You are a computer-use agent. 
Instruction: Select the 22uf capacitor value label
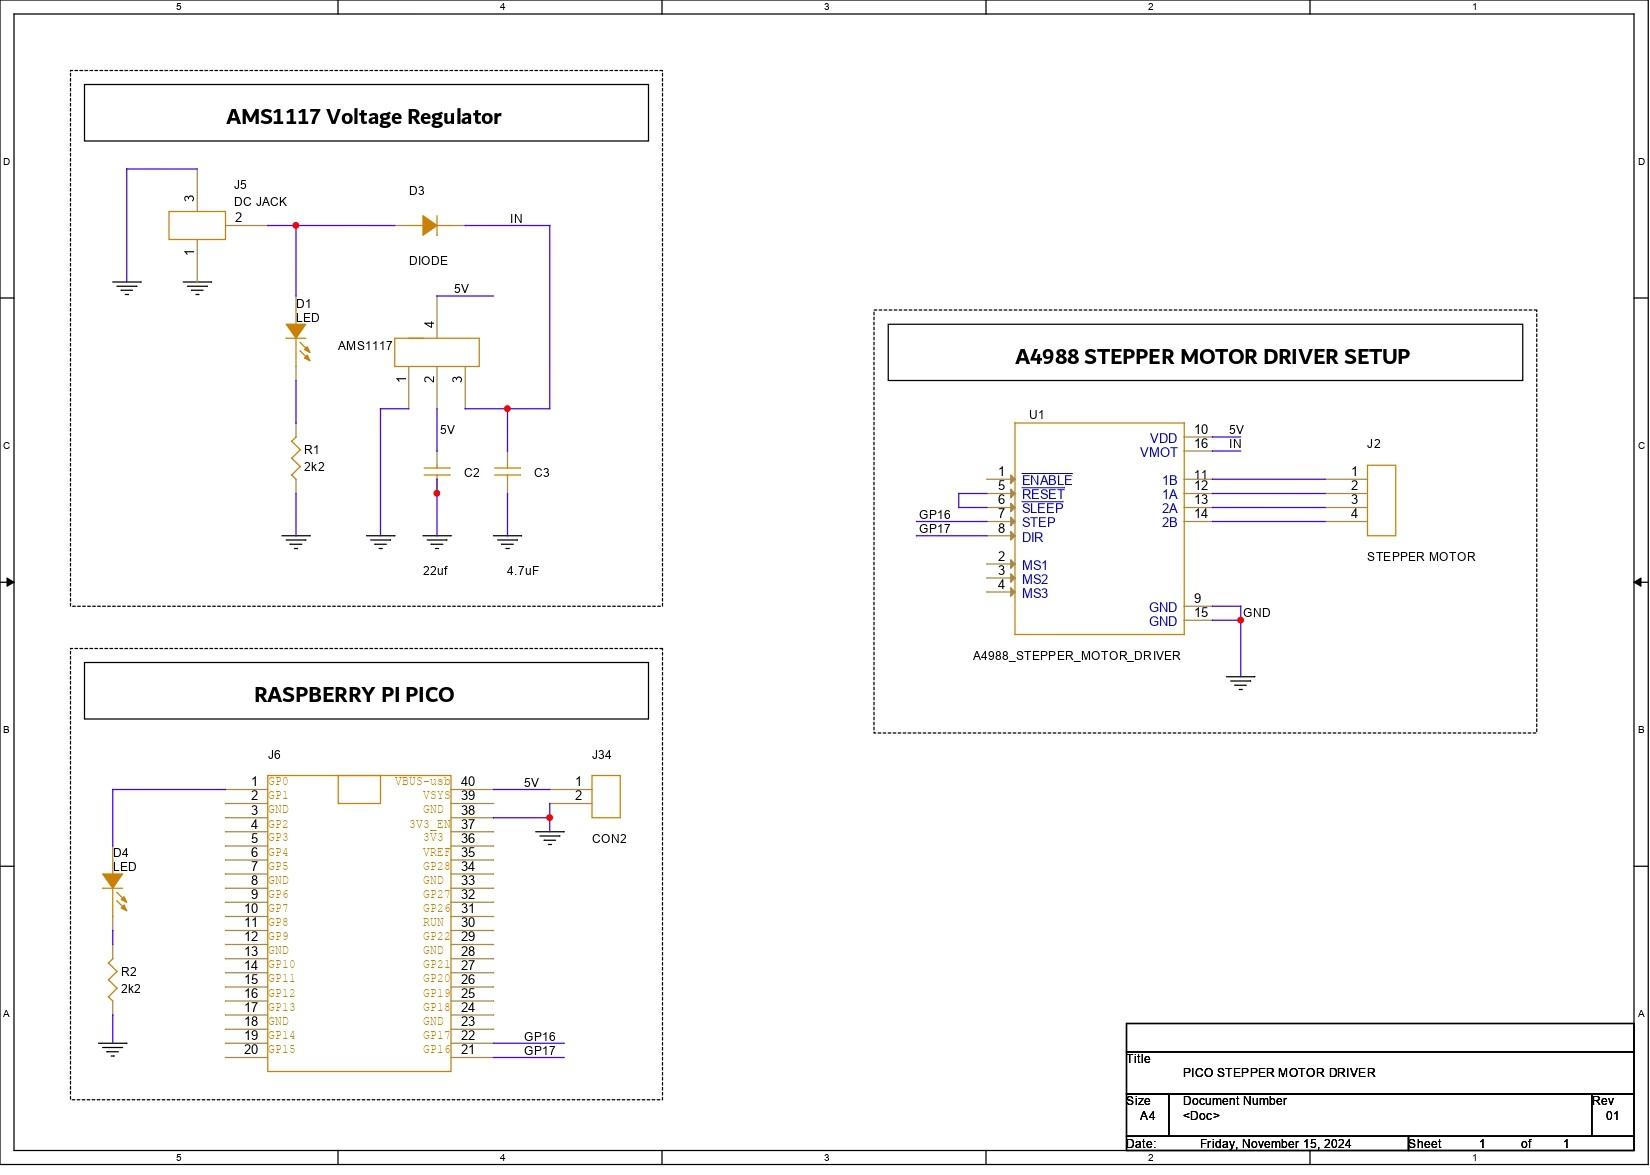[435, 571]
